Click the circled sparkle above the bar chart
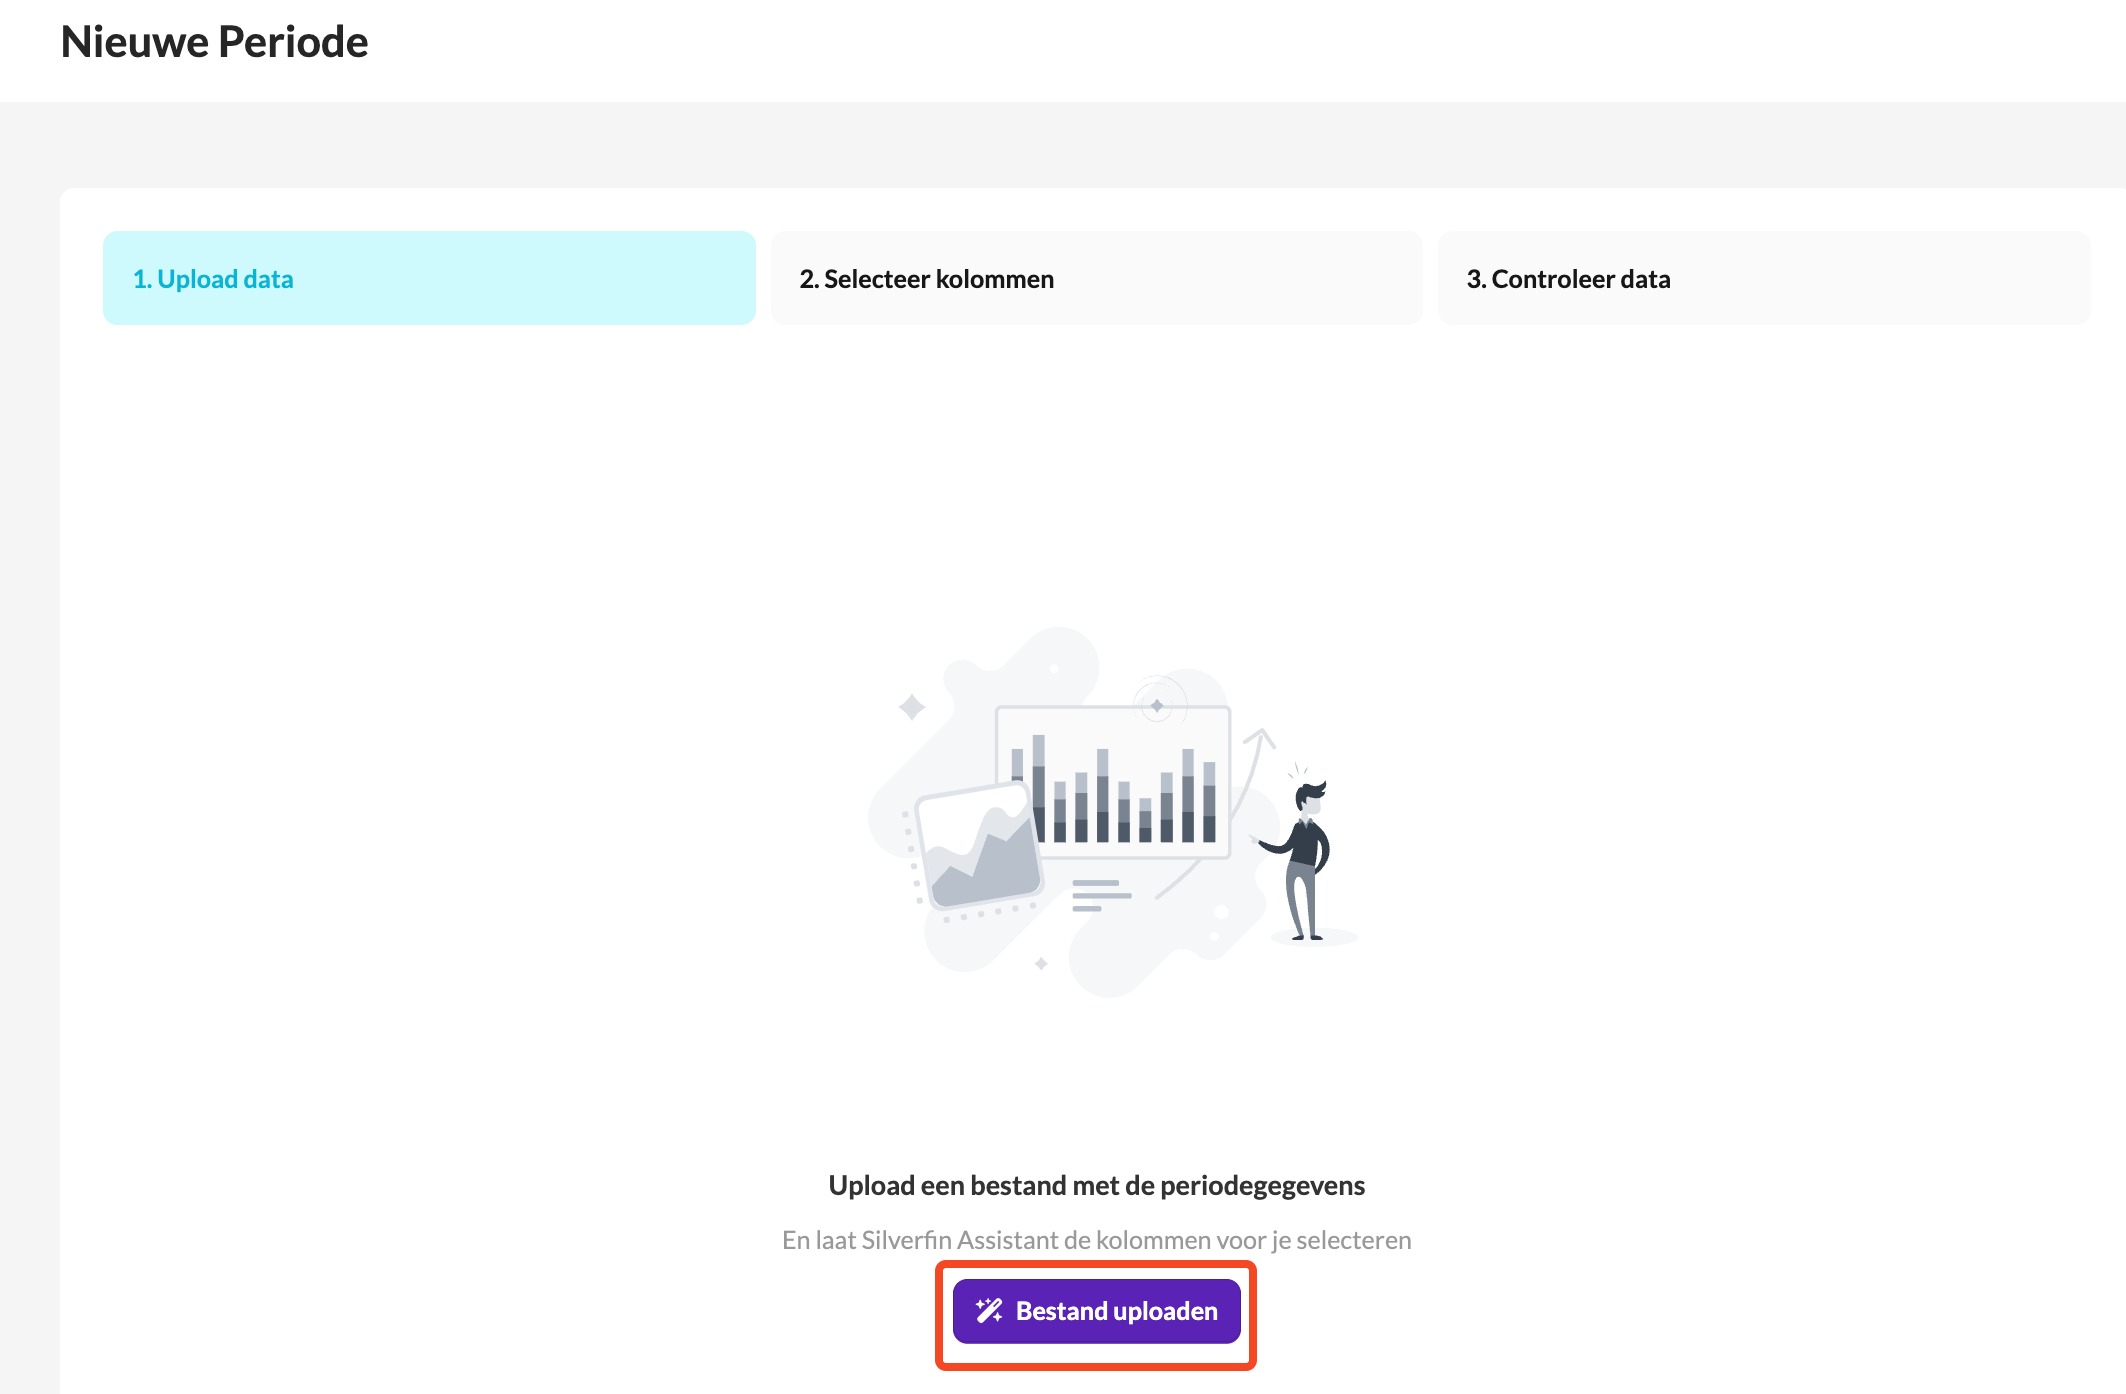2126x1394 pixels. [x=1158, y=705]
